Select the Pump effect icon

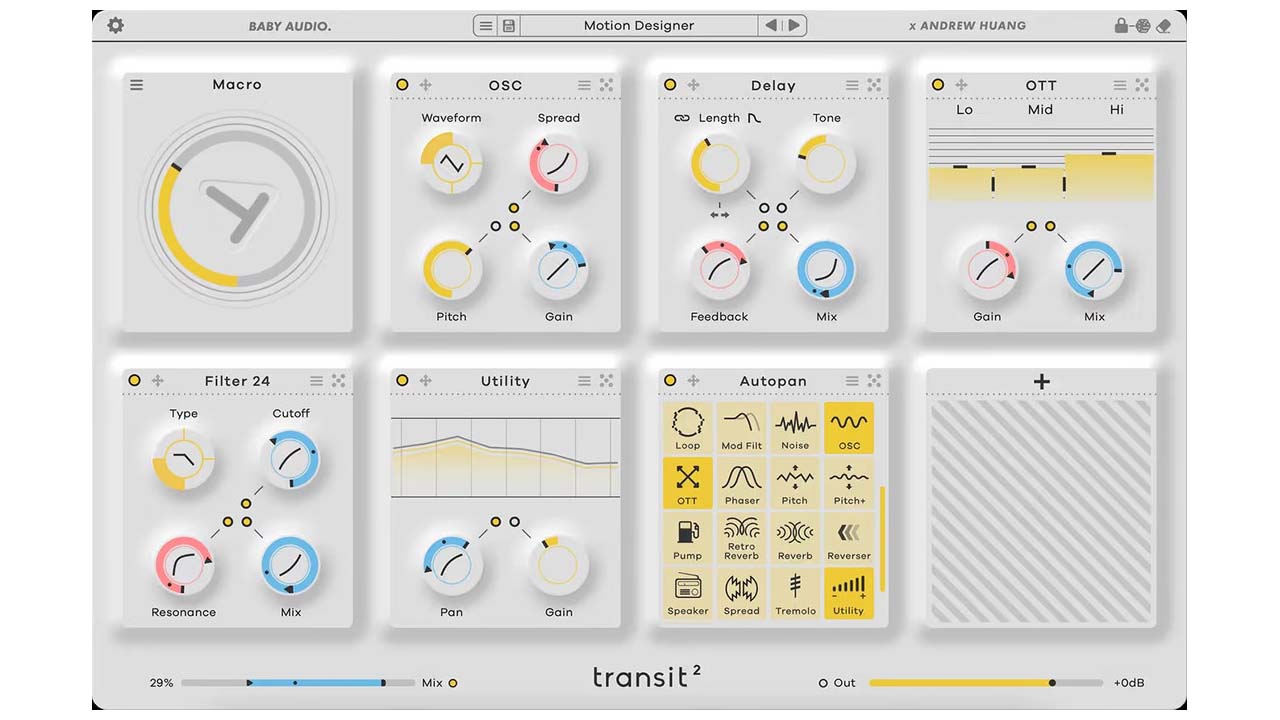coord(687,538)
